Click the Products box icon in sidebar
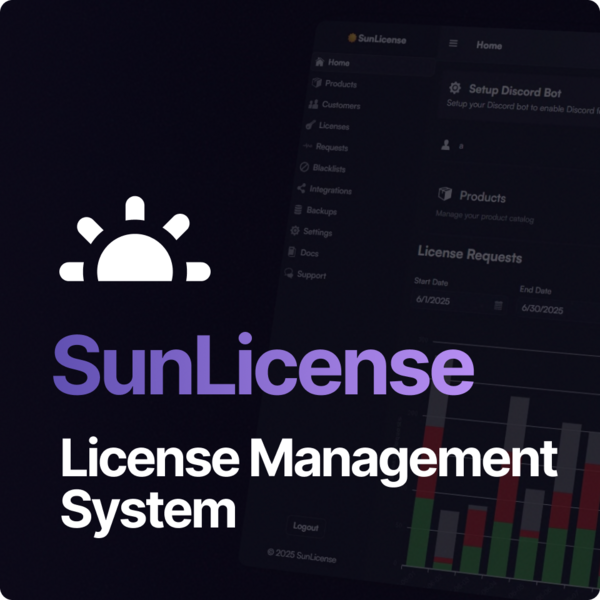 (x=316, y=82)
